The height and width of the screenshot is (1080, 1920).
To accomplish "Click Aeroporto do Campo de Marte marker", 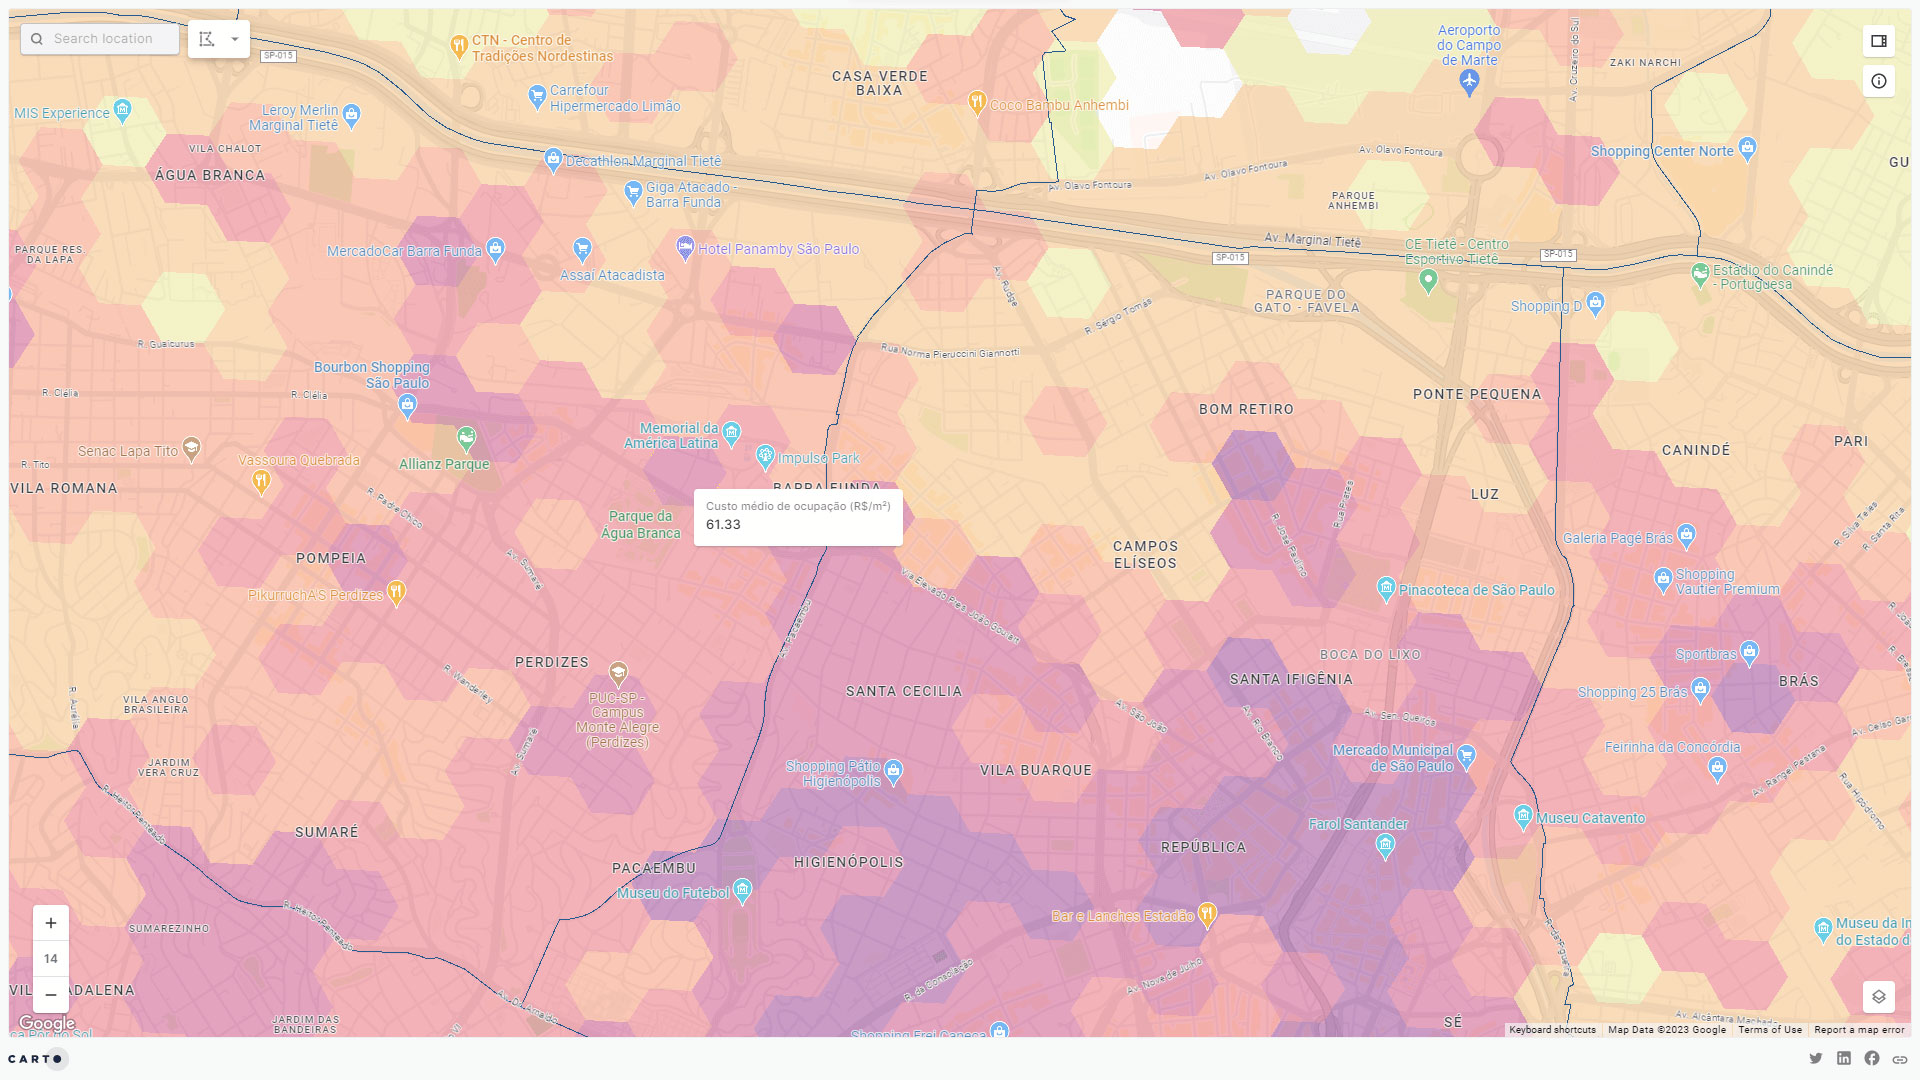I will click(1469, 83).
